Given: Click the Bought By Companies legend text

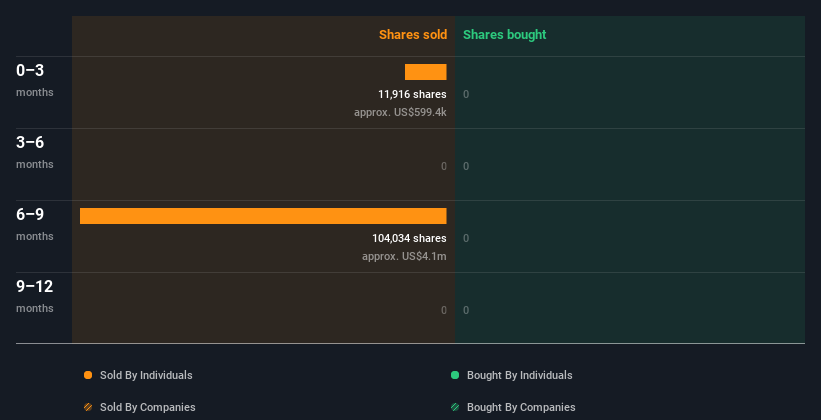Looking at the screenshot, I should tap(521, 407).
